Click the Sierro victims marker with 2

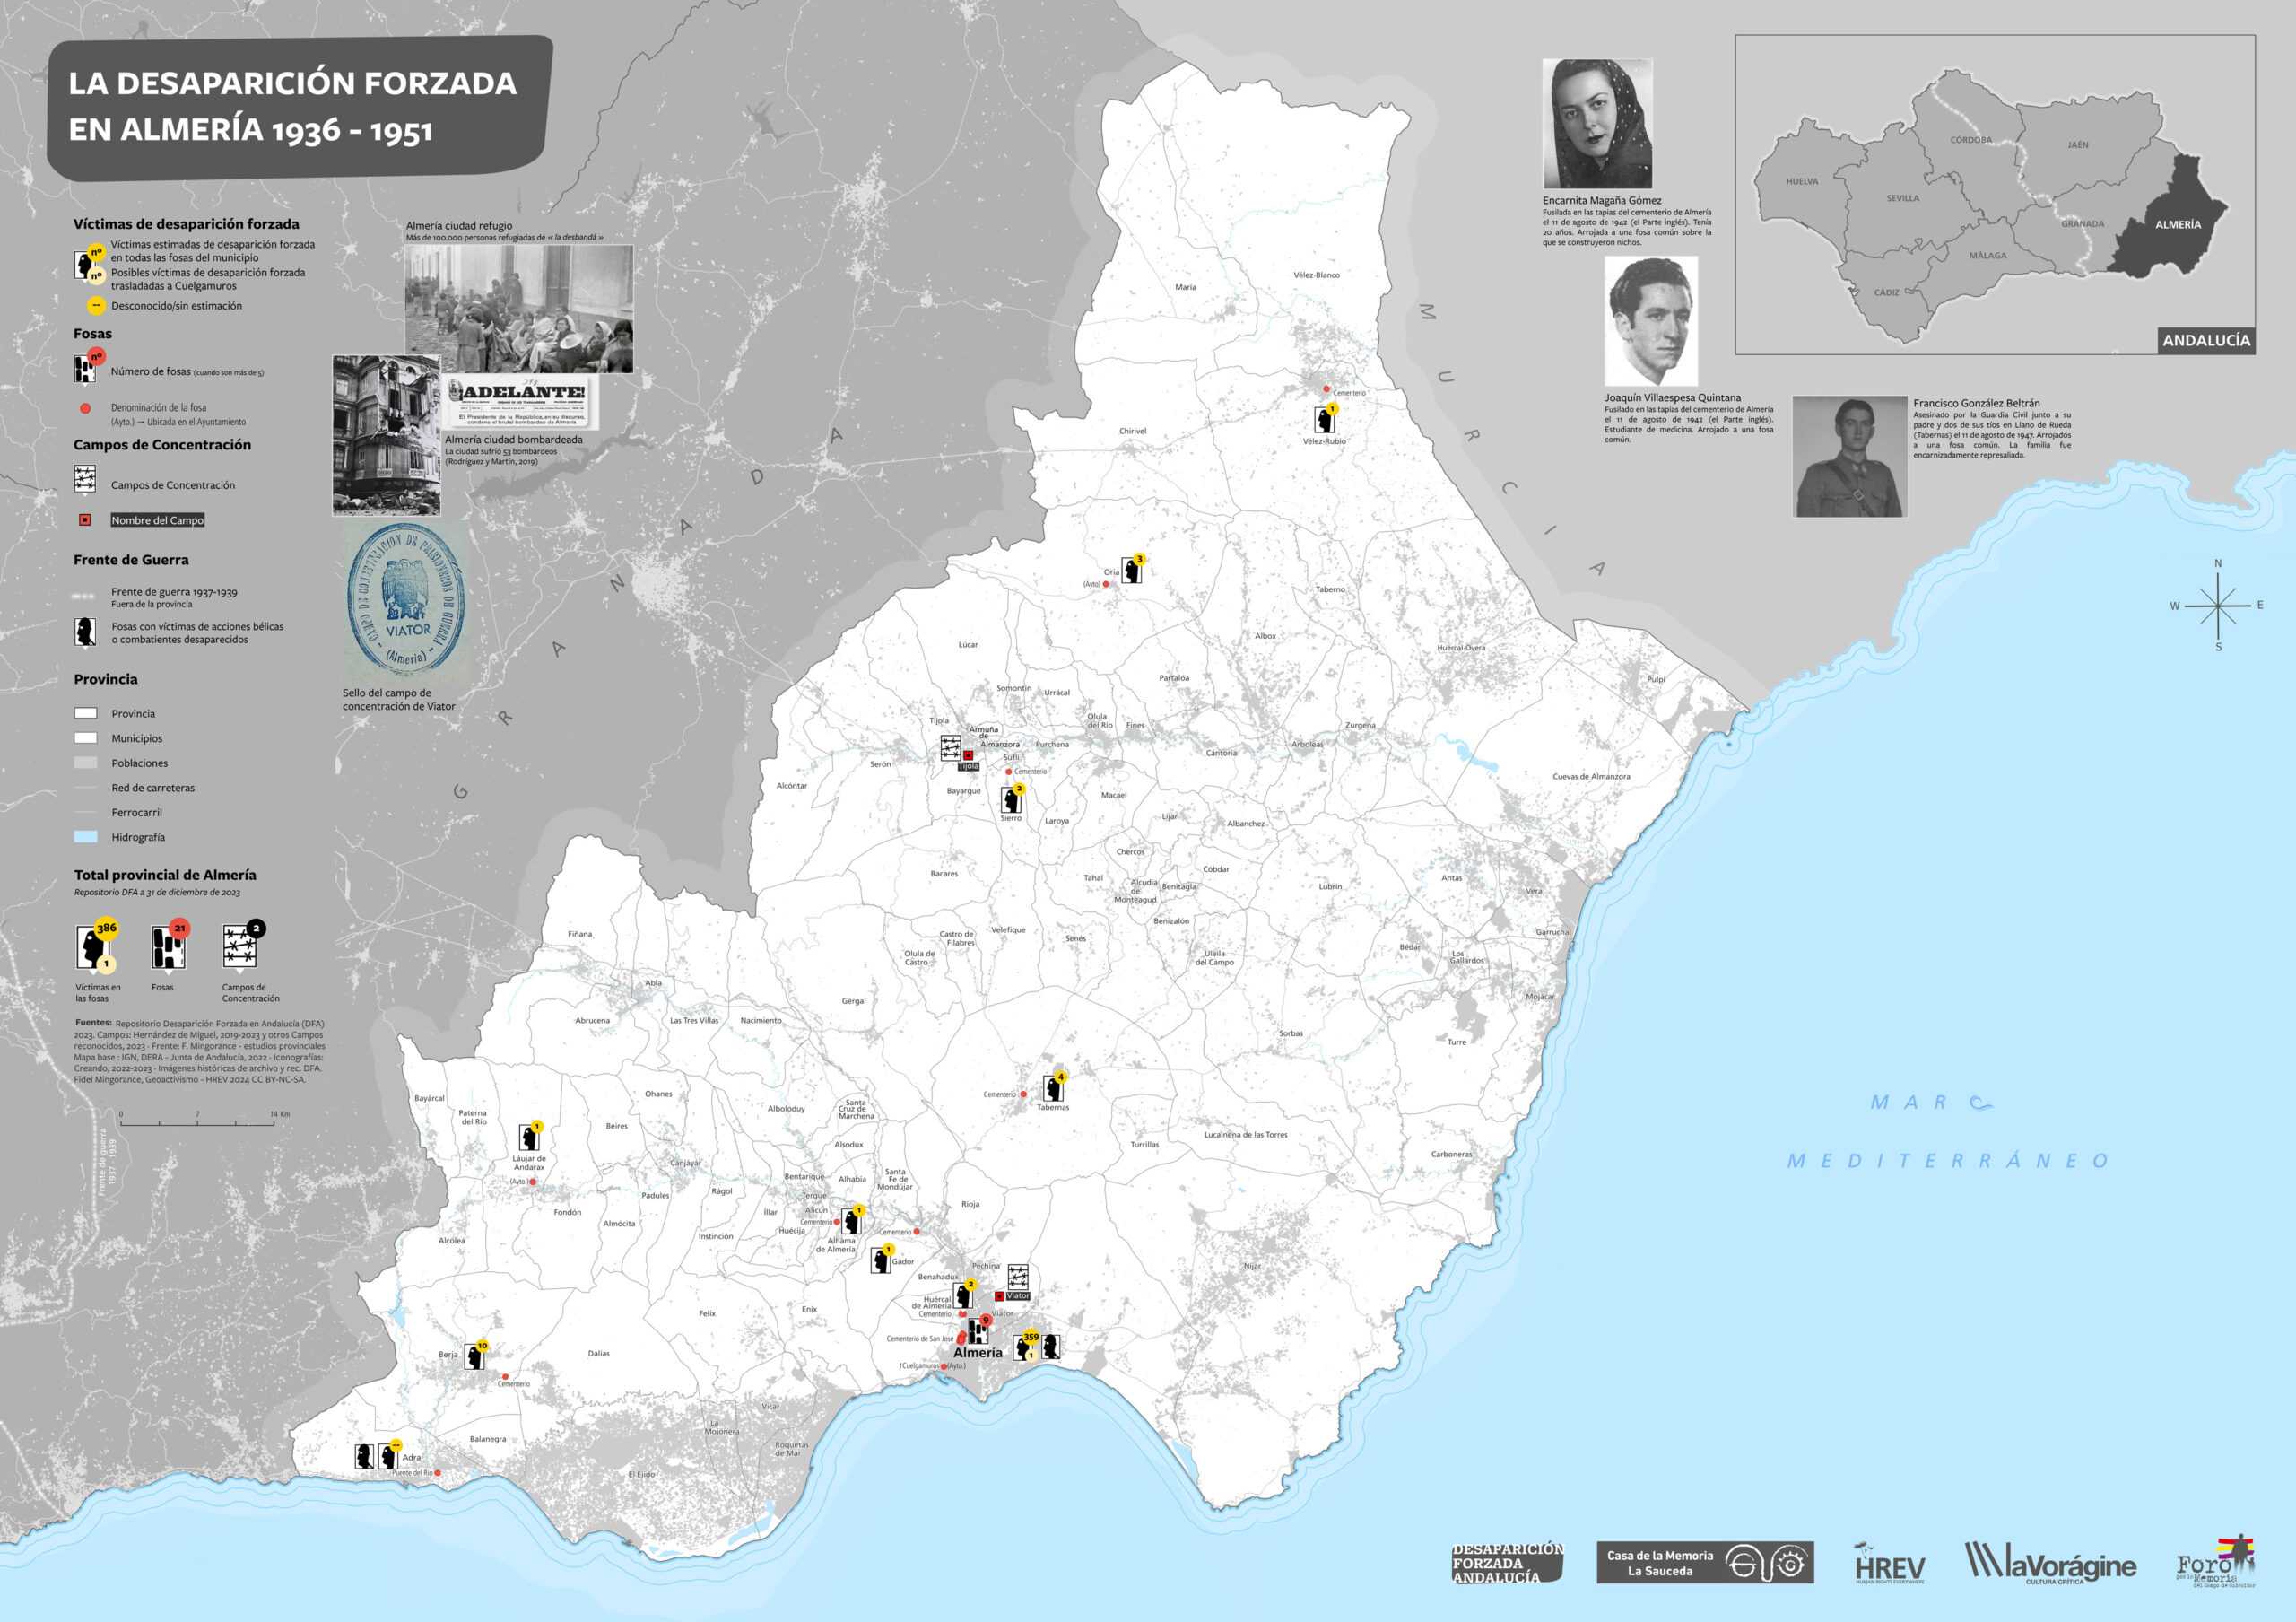pyautogui.click(x=1011, y=800)
